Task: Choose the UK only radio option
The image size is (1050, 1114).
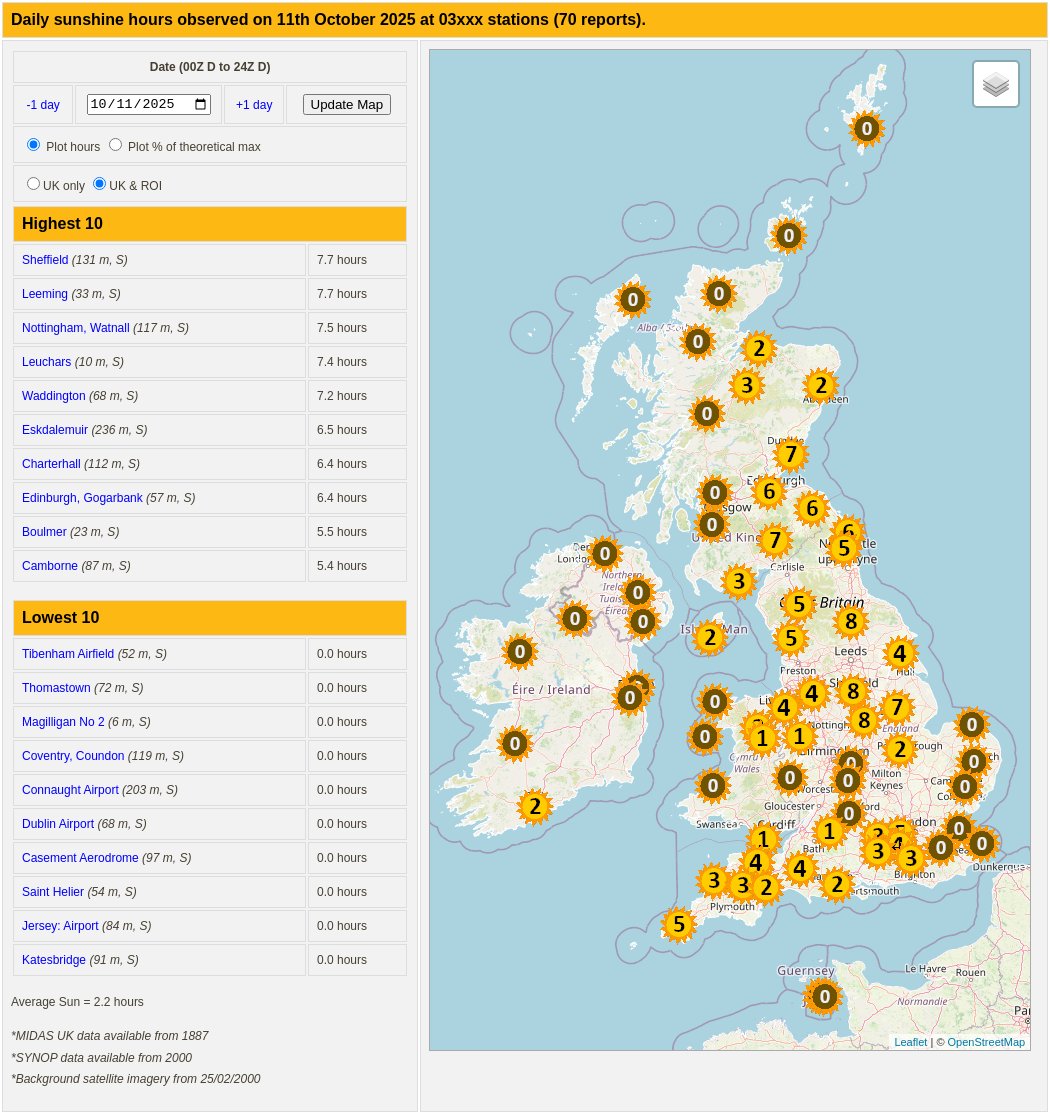Action: 33,184
